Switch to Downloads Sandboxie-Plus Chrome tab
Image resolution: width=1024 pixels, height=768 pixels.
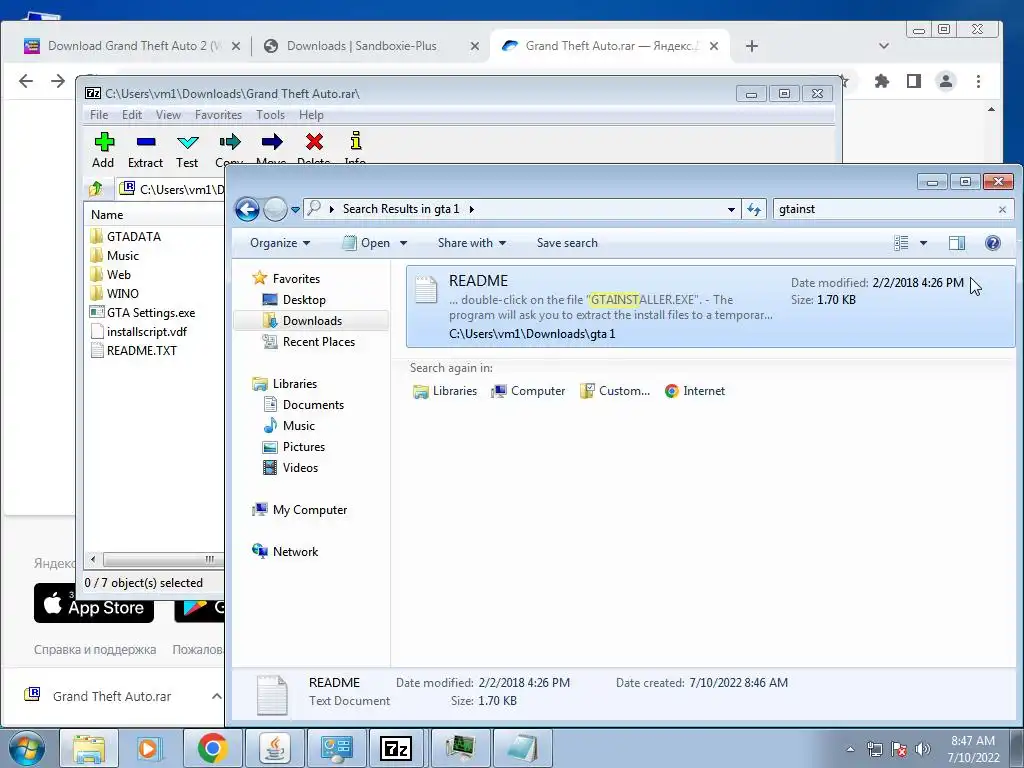pyautogui.click(x=361, y=46)
